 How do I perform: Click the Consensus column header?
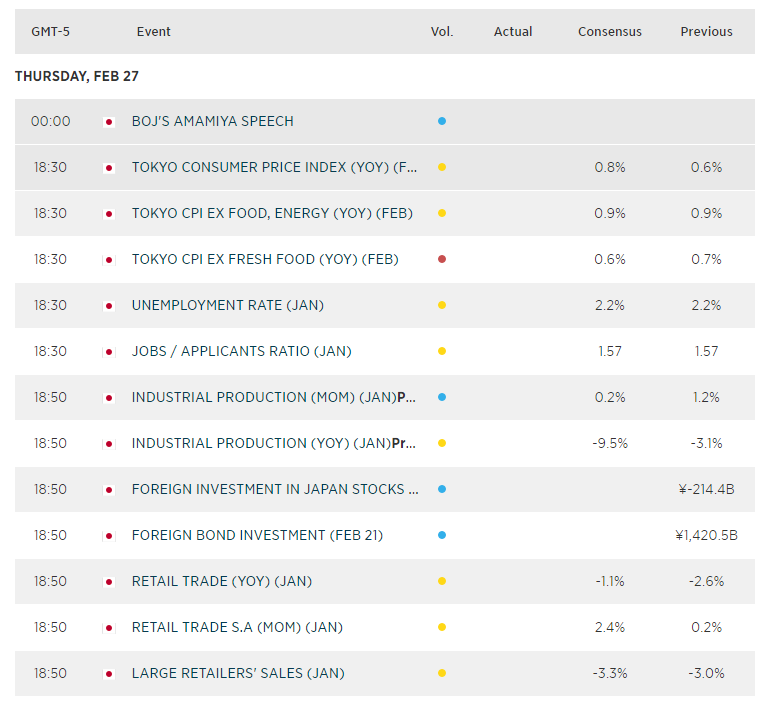(x=610, y=31)
